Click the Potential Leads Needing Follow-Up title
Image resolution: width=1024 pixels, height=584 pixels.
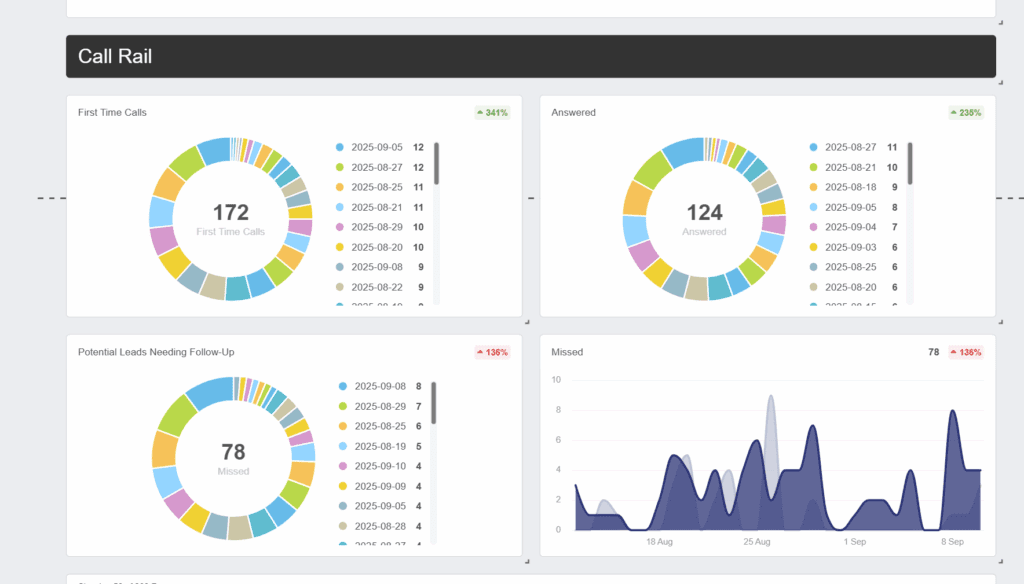[156, 352]
